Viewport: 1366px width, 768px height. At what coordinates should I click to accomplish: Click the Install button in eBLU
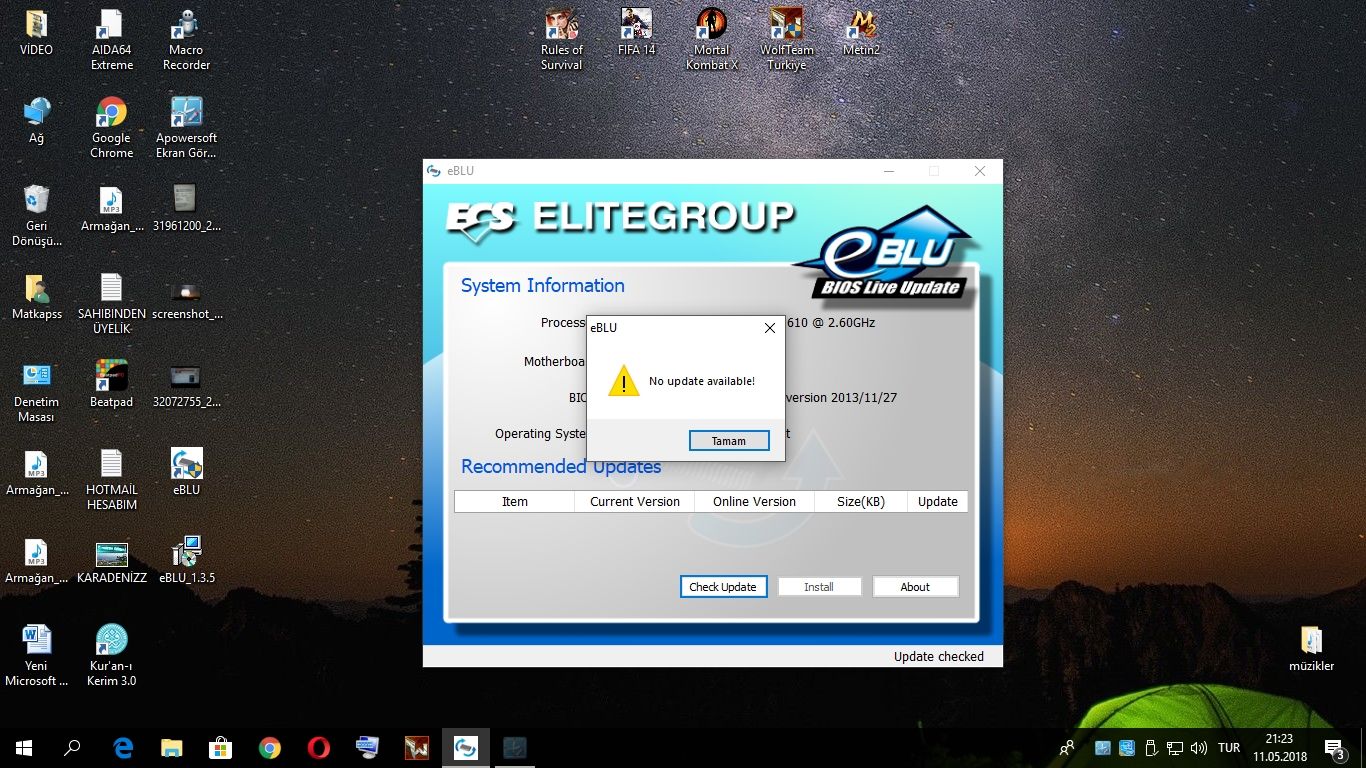(x=819, y=587)
